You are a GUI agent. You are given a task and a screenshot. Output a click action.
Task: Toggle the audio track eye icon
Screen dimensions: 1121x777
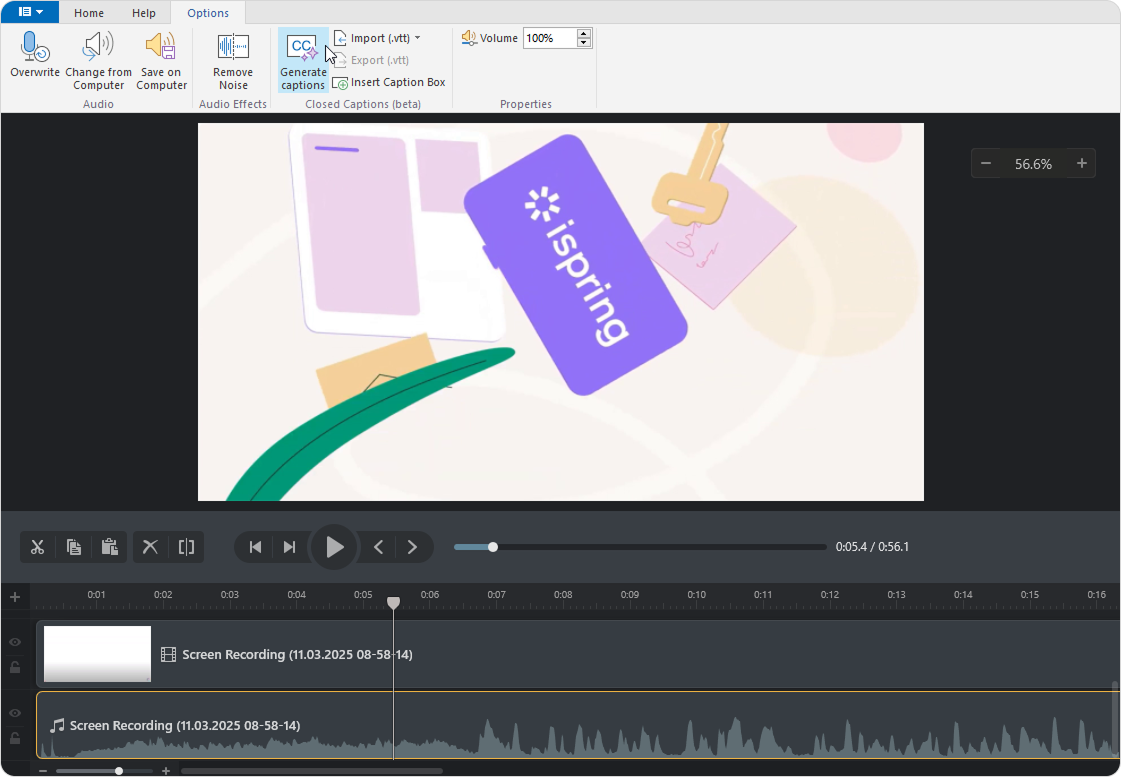click(15, 713)
